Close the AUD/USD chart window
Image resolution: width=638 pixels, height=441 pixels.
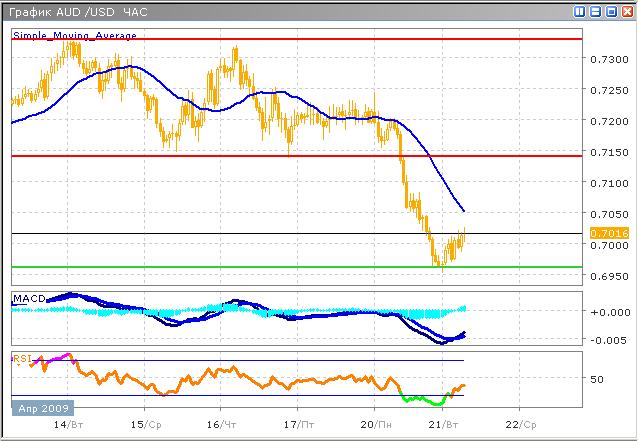tap(625, 11)
